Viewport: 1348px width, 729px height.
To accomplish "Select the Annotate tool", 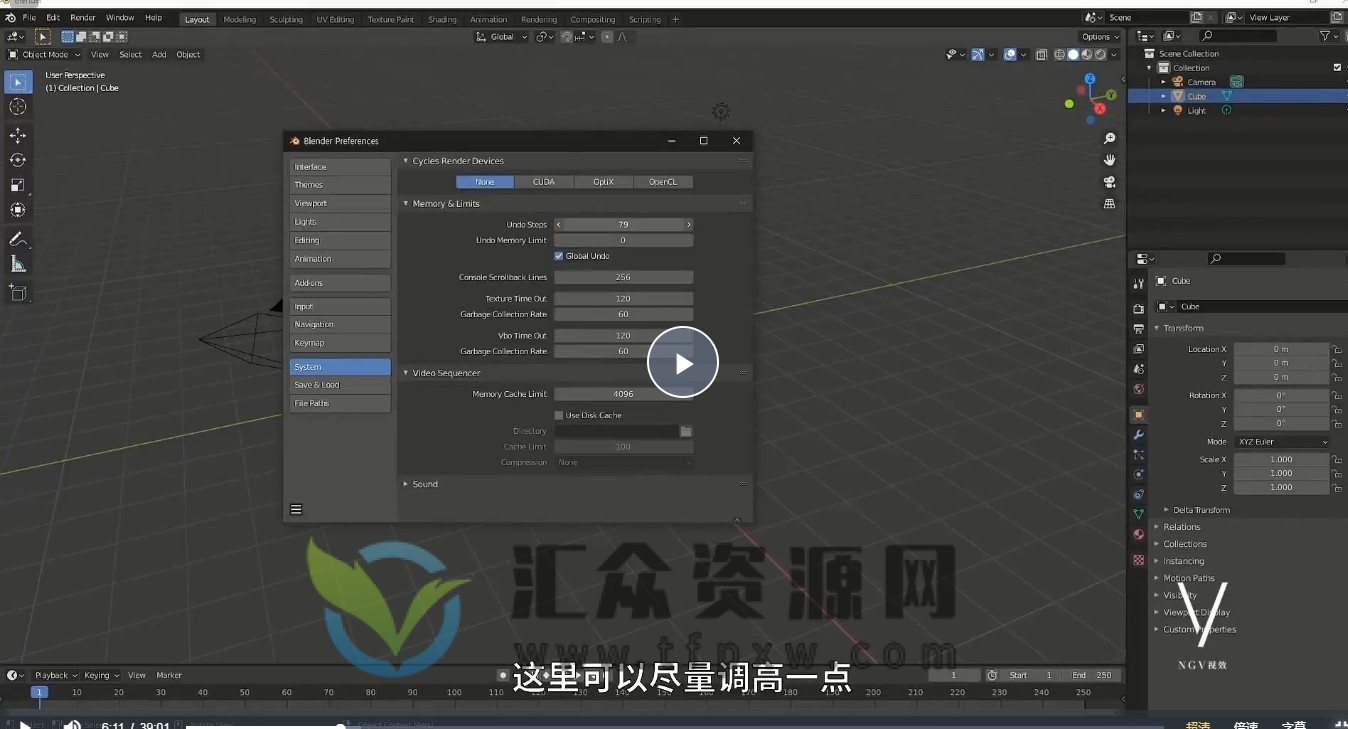I will pyautogui.click(x=17, y=239).
